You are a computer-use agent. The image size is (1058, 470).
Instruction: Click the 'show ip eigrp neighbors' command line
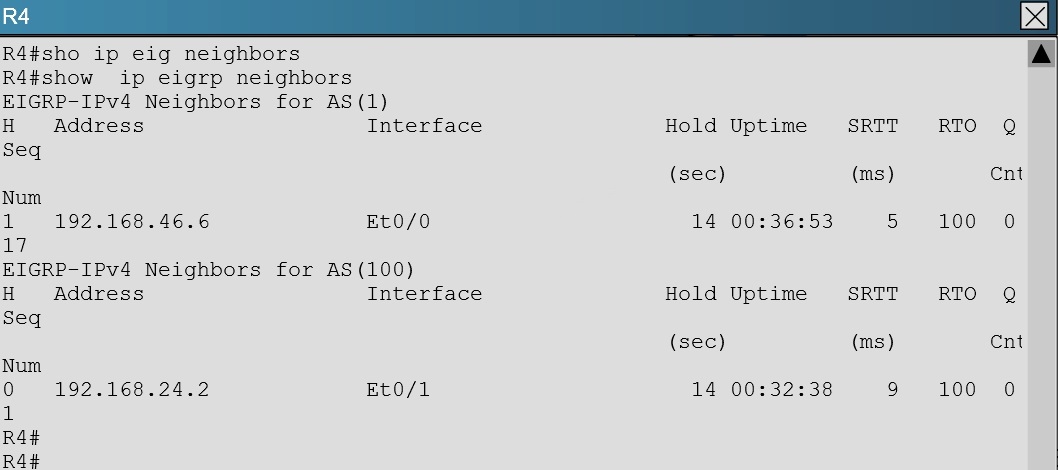177,78
